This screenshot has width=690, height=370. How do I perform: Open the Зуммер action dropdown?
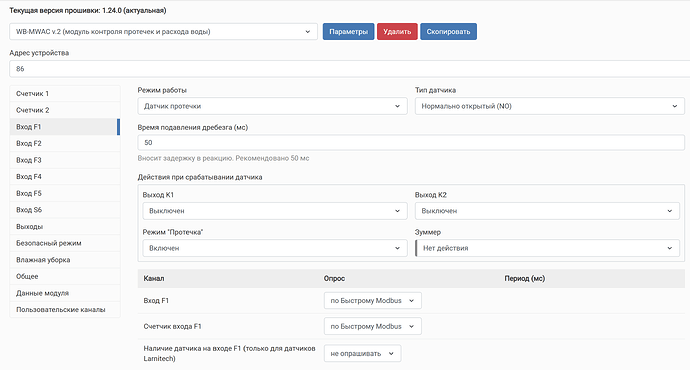point(547,248)
